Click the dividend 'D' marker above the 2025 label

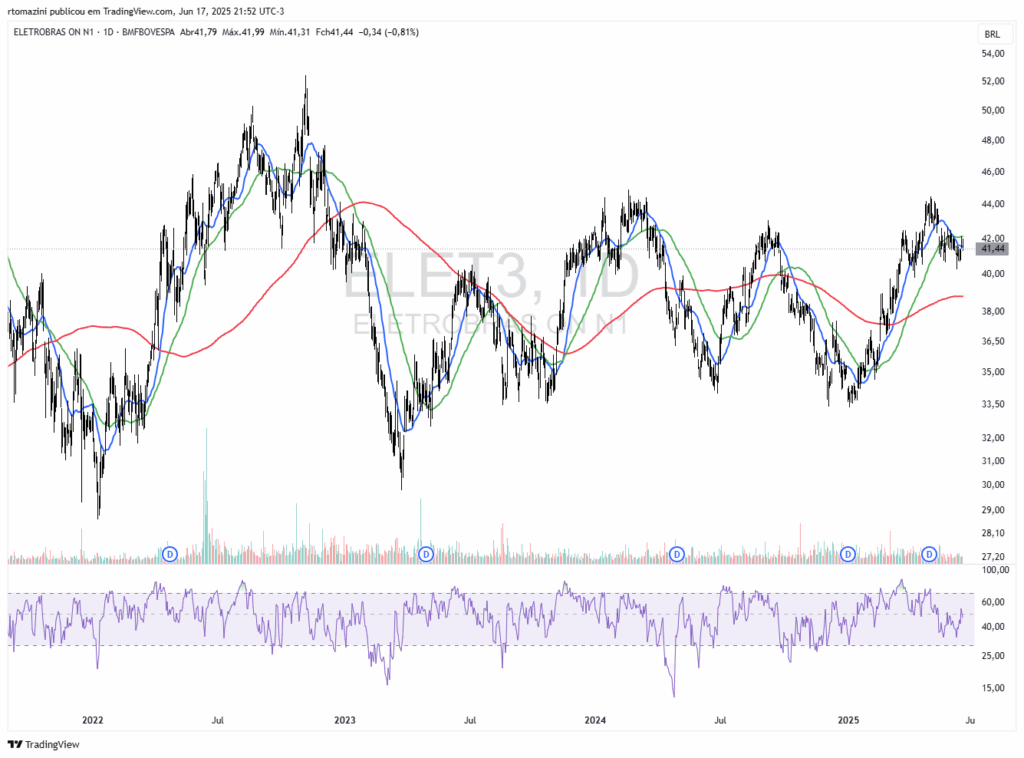click(848, 553)
